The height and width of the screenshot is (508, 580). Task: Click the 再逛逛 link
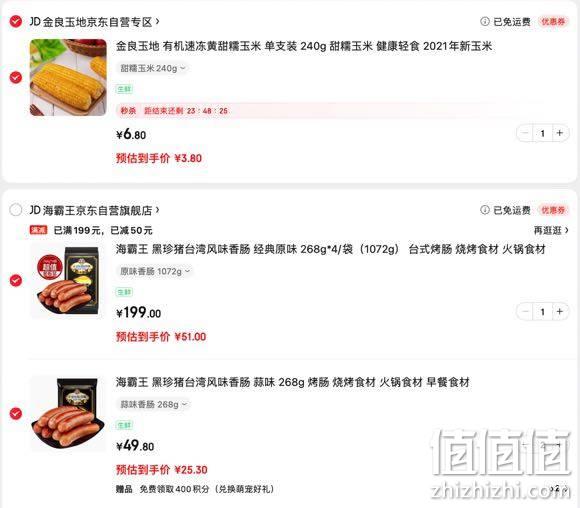pos(551,230)
